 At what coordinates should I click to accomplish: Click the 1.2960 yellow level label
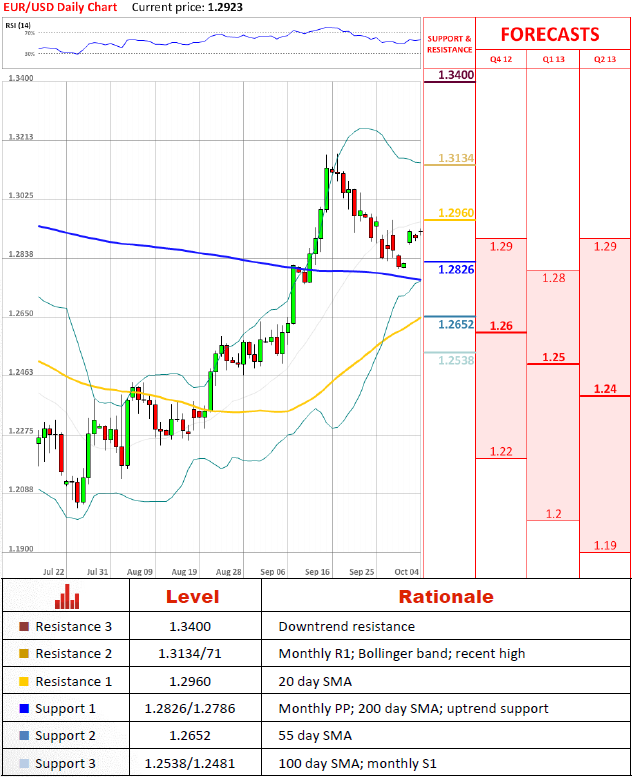click(455, 213)
